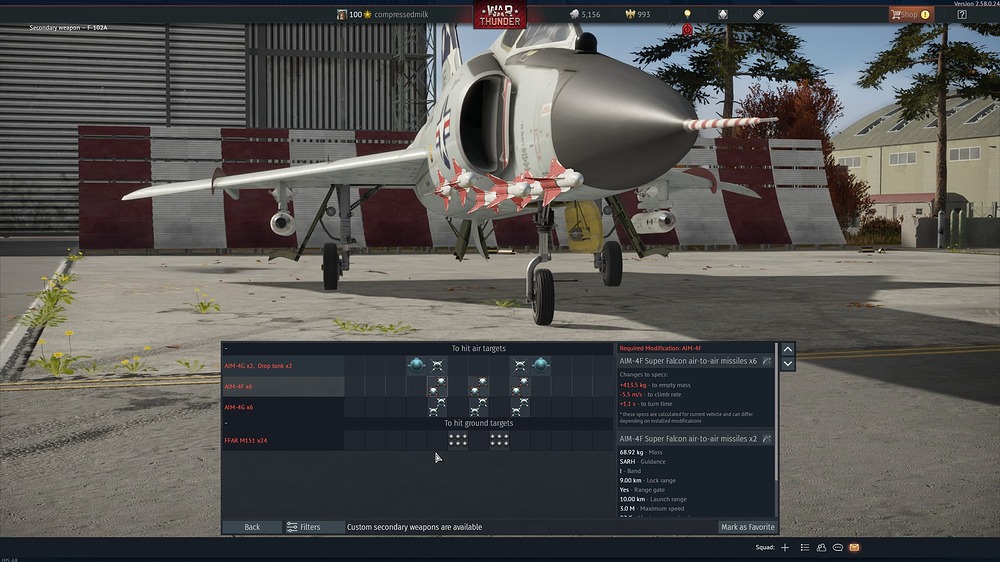Click right AIM-4G x6 row missile pair icon

point(520,407)
